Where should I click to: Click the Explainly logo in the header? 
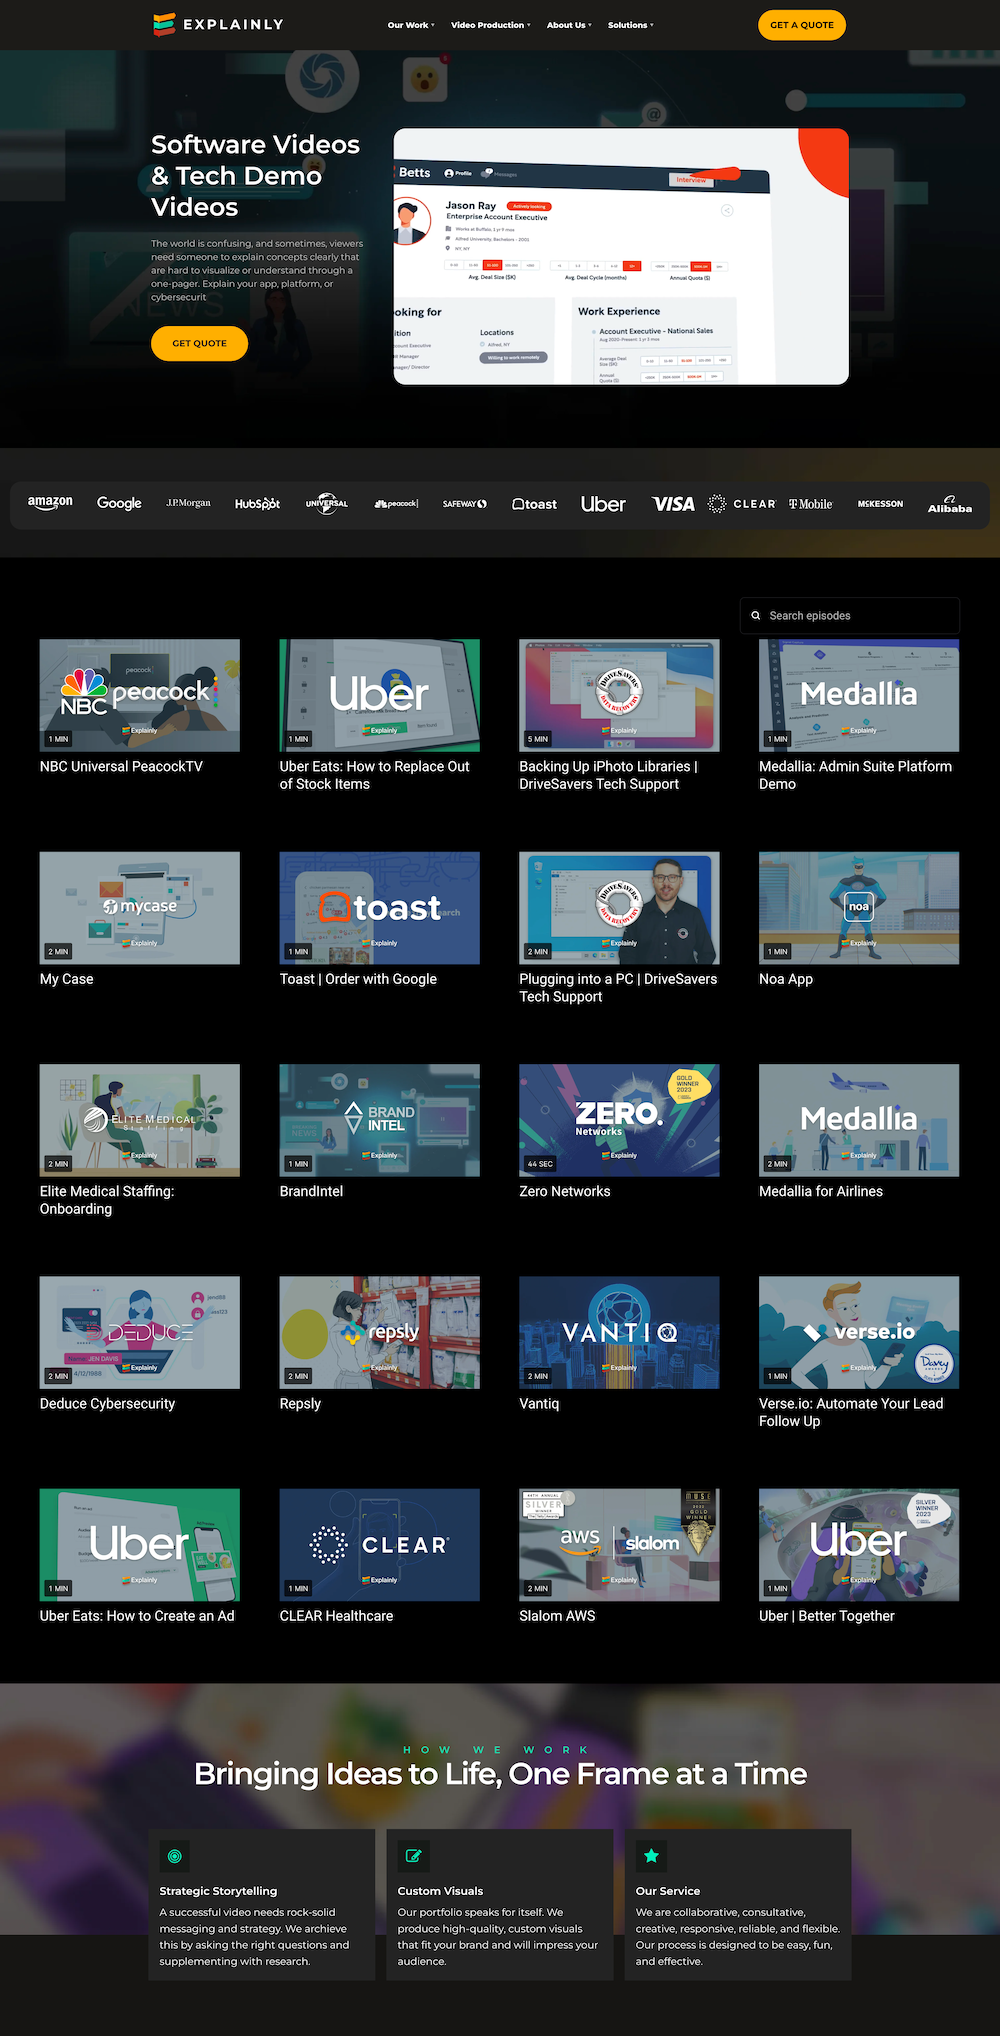pos(218,24)
